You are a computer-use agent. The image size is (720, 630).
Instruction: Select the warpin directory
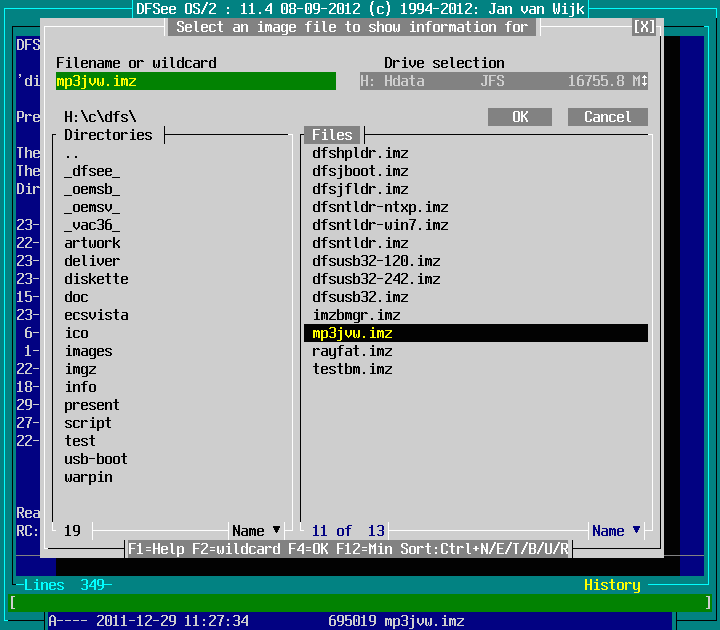(x=88, y=477)
